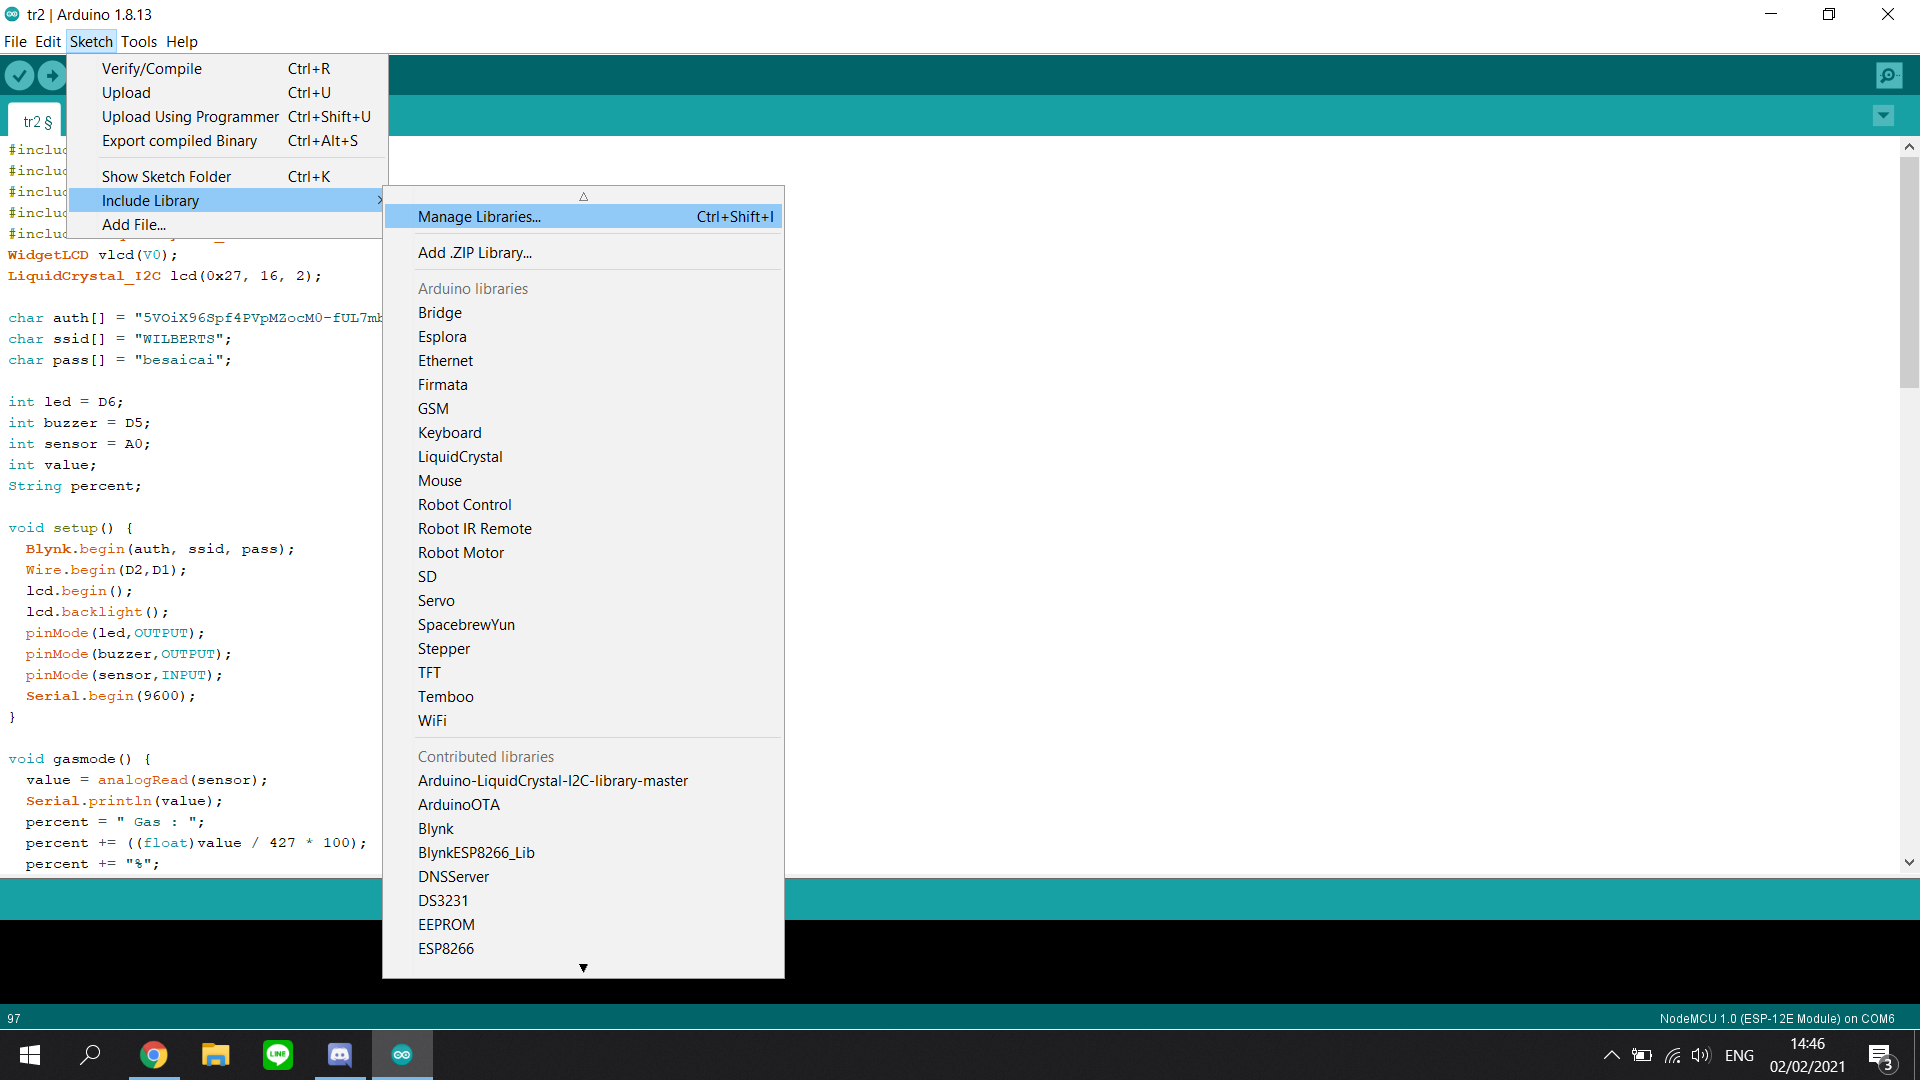Open Discord from the taskbar
The image size is (1920, 1080).
pos(340,1055)
